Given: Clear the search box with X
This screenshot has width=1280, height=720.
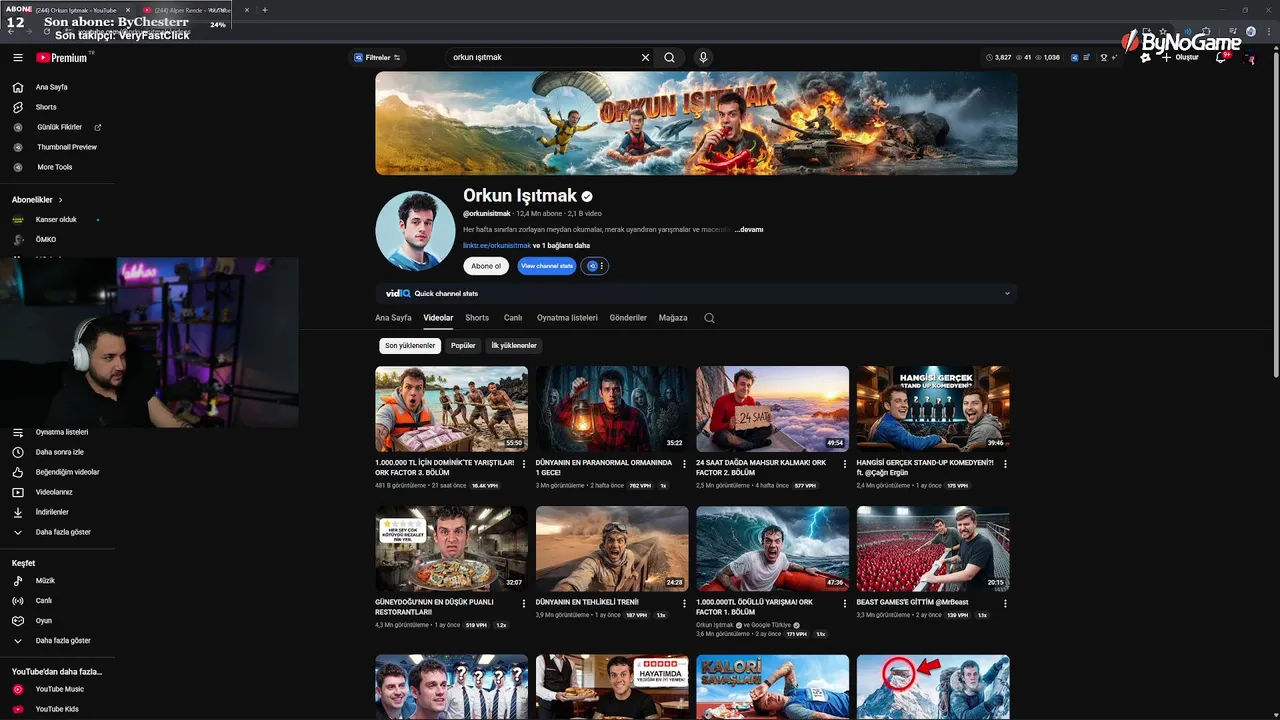Looking at the screenshot, I should pyautogui.click(x=645, y=58).
